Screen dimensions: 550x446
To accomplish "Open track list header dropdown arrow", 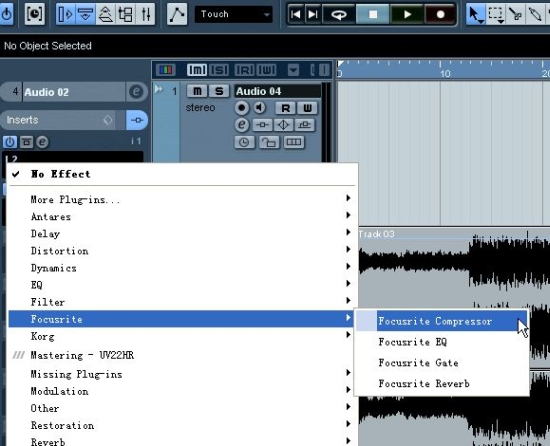I will coord(294,70).
